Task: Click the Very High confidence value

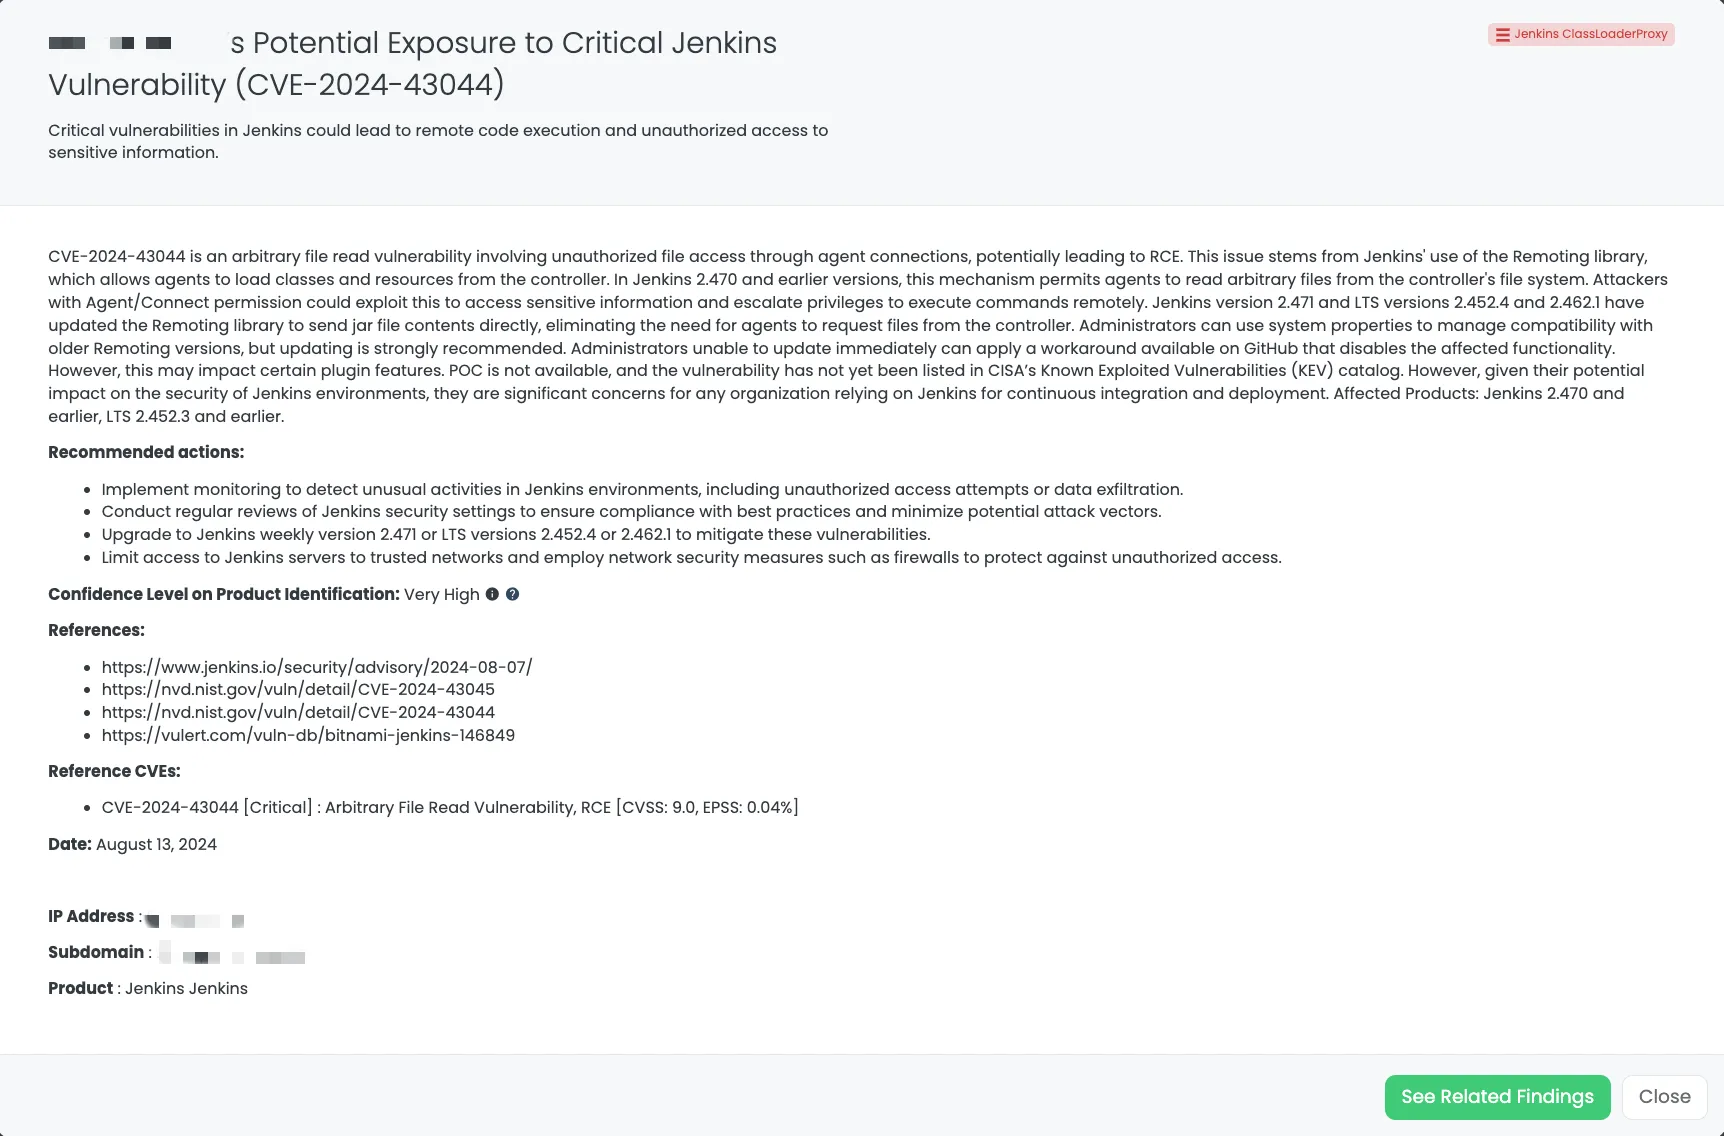Action: [x=441, y=594]
